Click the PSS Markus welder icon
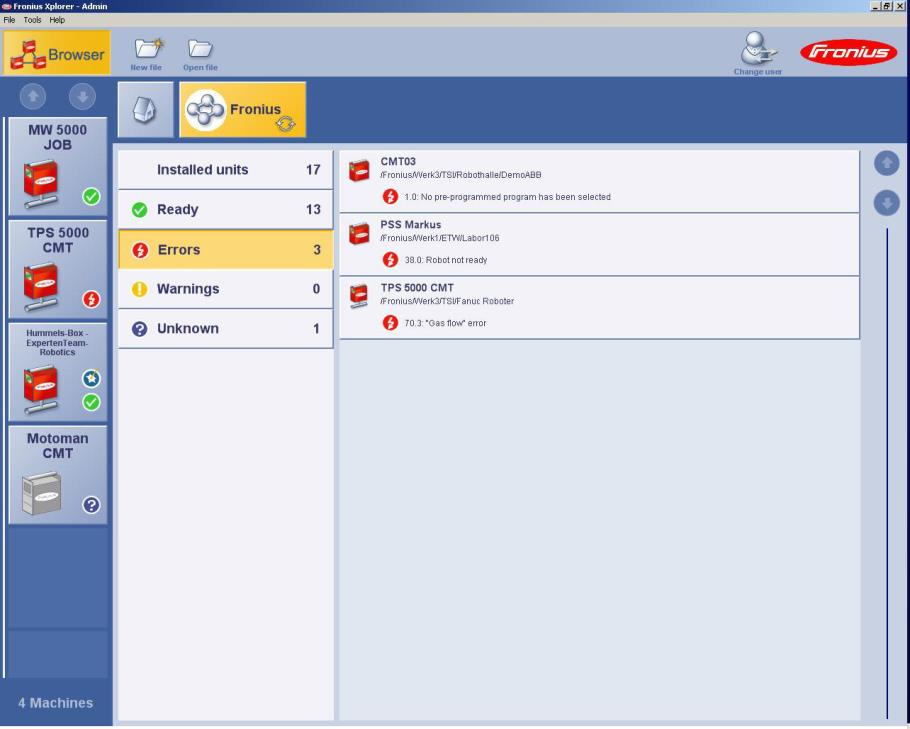910x729 pixels. [x=359, y=234]
